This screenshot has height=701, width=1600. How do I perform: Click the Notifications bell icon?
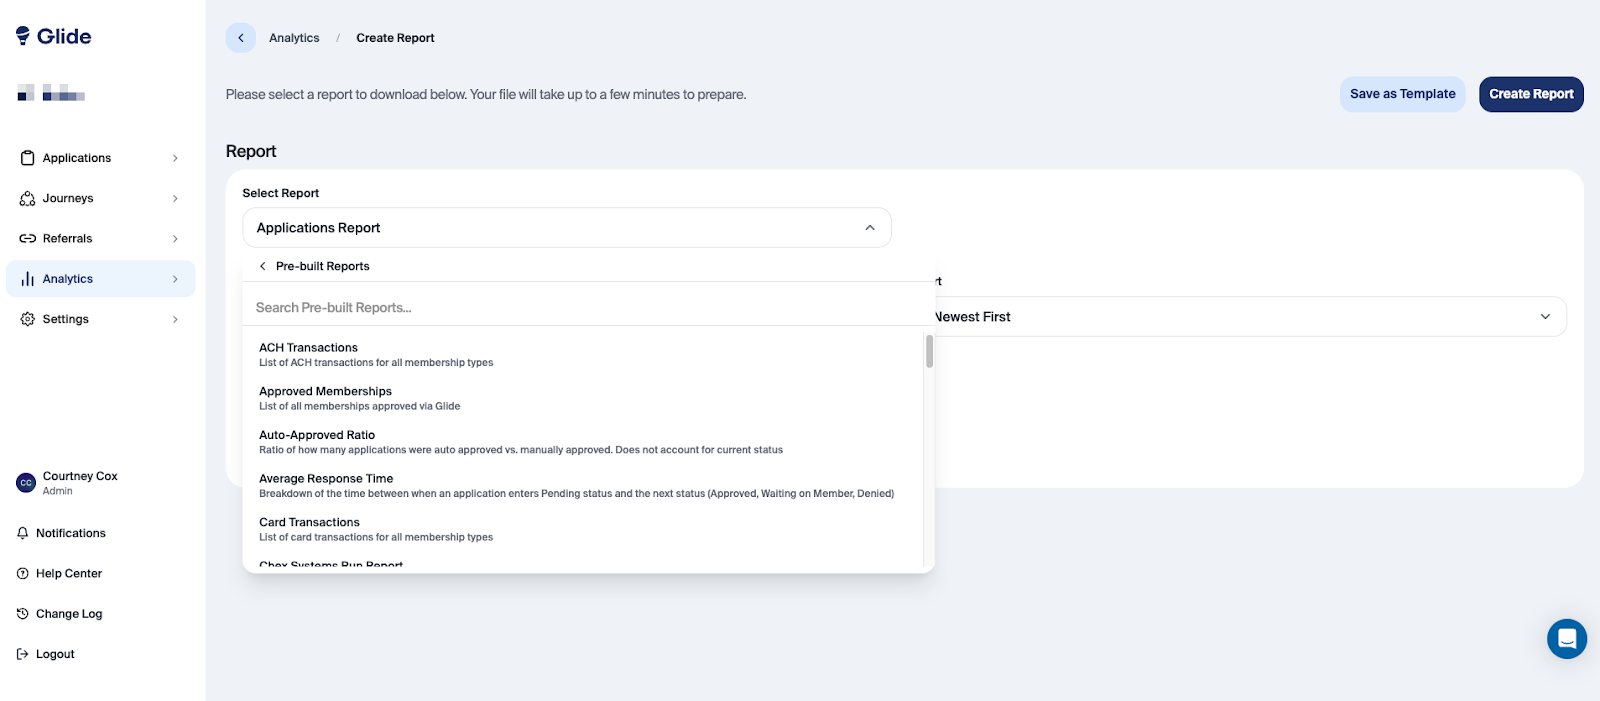[23, 533]
